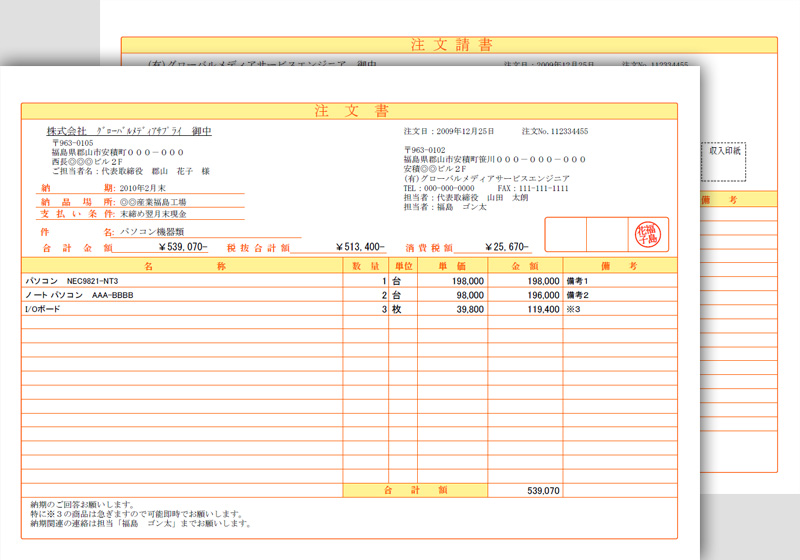The width and height of the screenshot is (800, 560).
Task: Click the 数量 column header
Action: click(366, 266)
